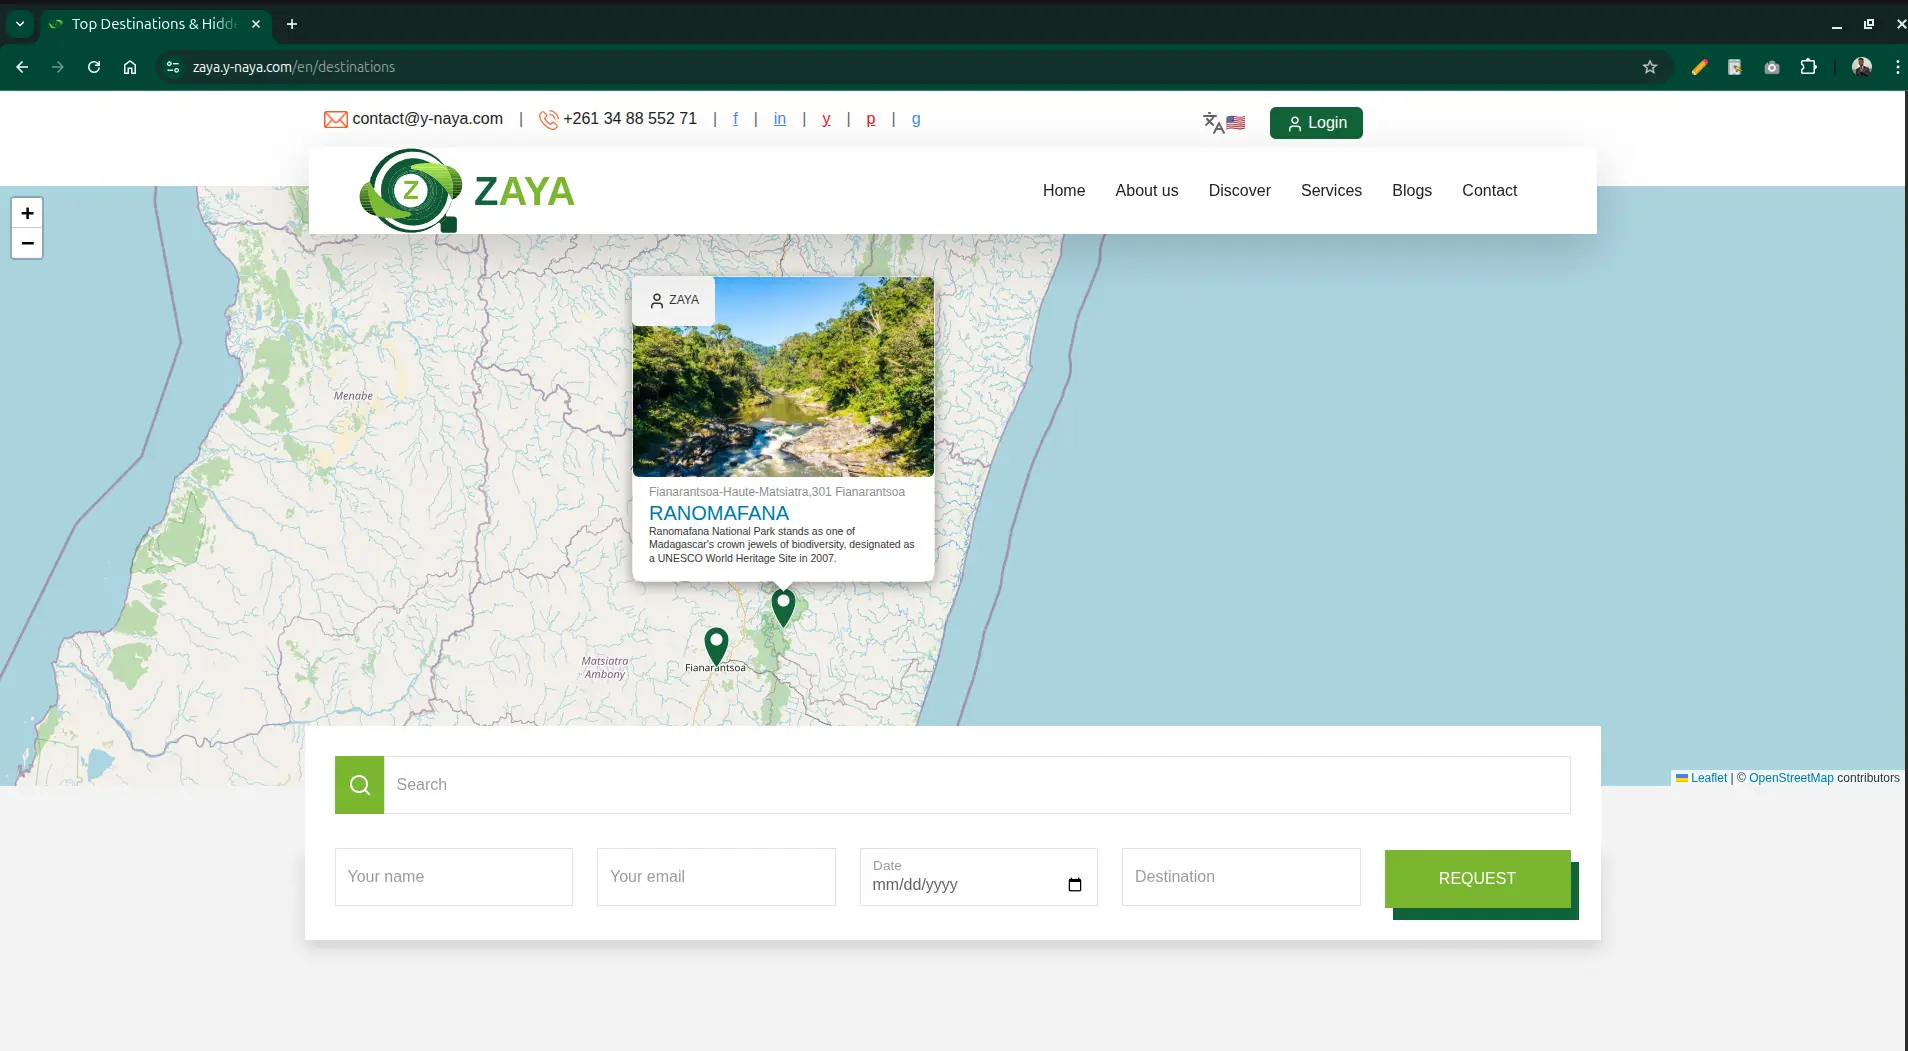Open ZAYA's Facebook page via the f icon
Screen dimensions: 1908x1051
[x=735, y=119]
